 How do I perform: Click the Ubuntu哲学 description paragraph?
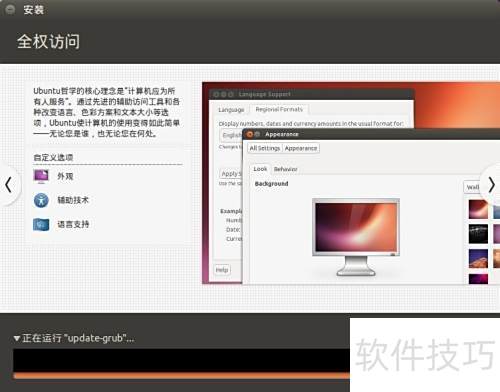pyautogui.click(x=107, y=112)
